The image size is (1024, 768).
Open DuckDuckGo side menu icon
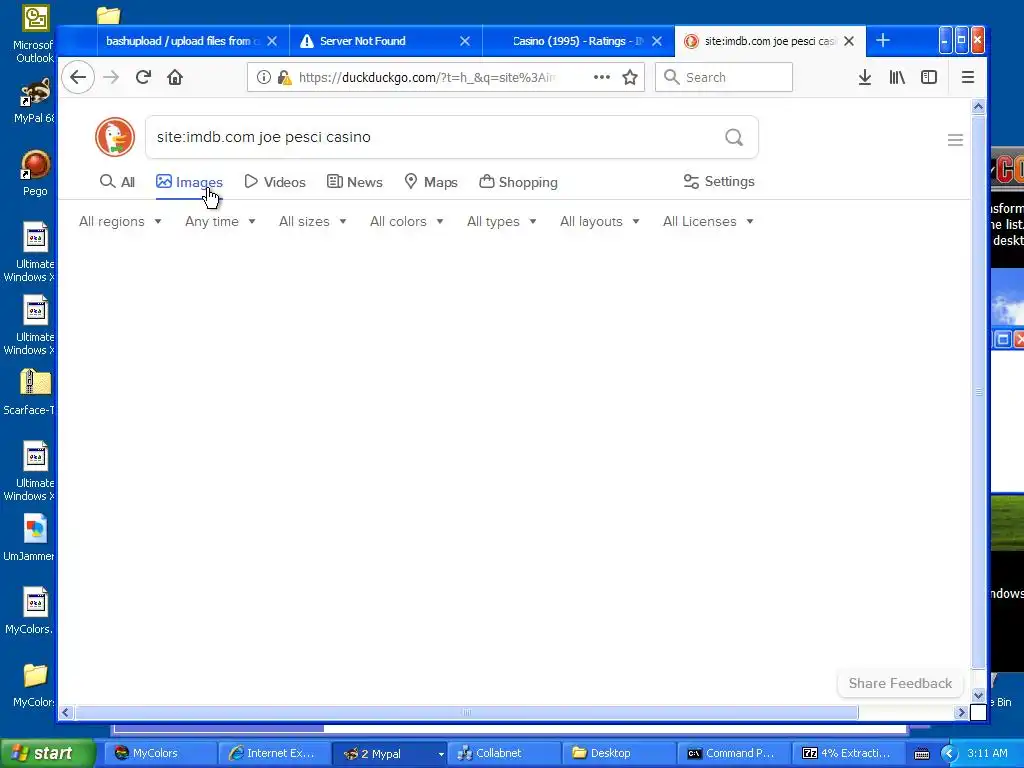point(955,140)
